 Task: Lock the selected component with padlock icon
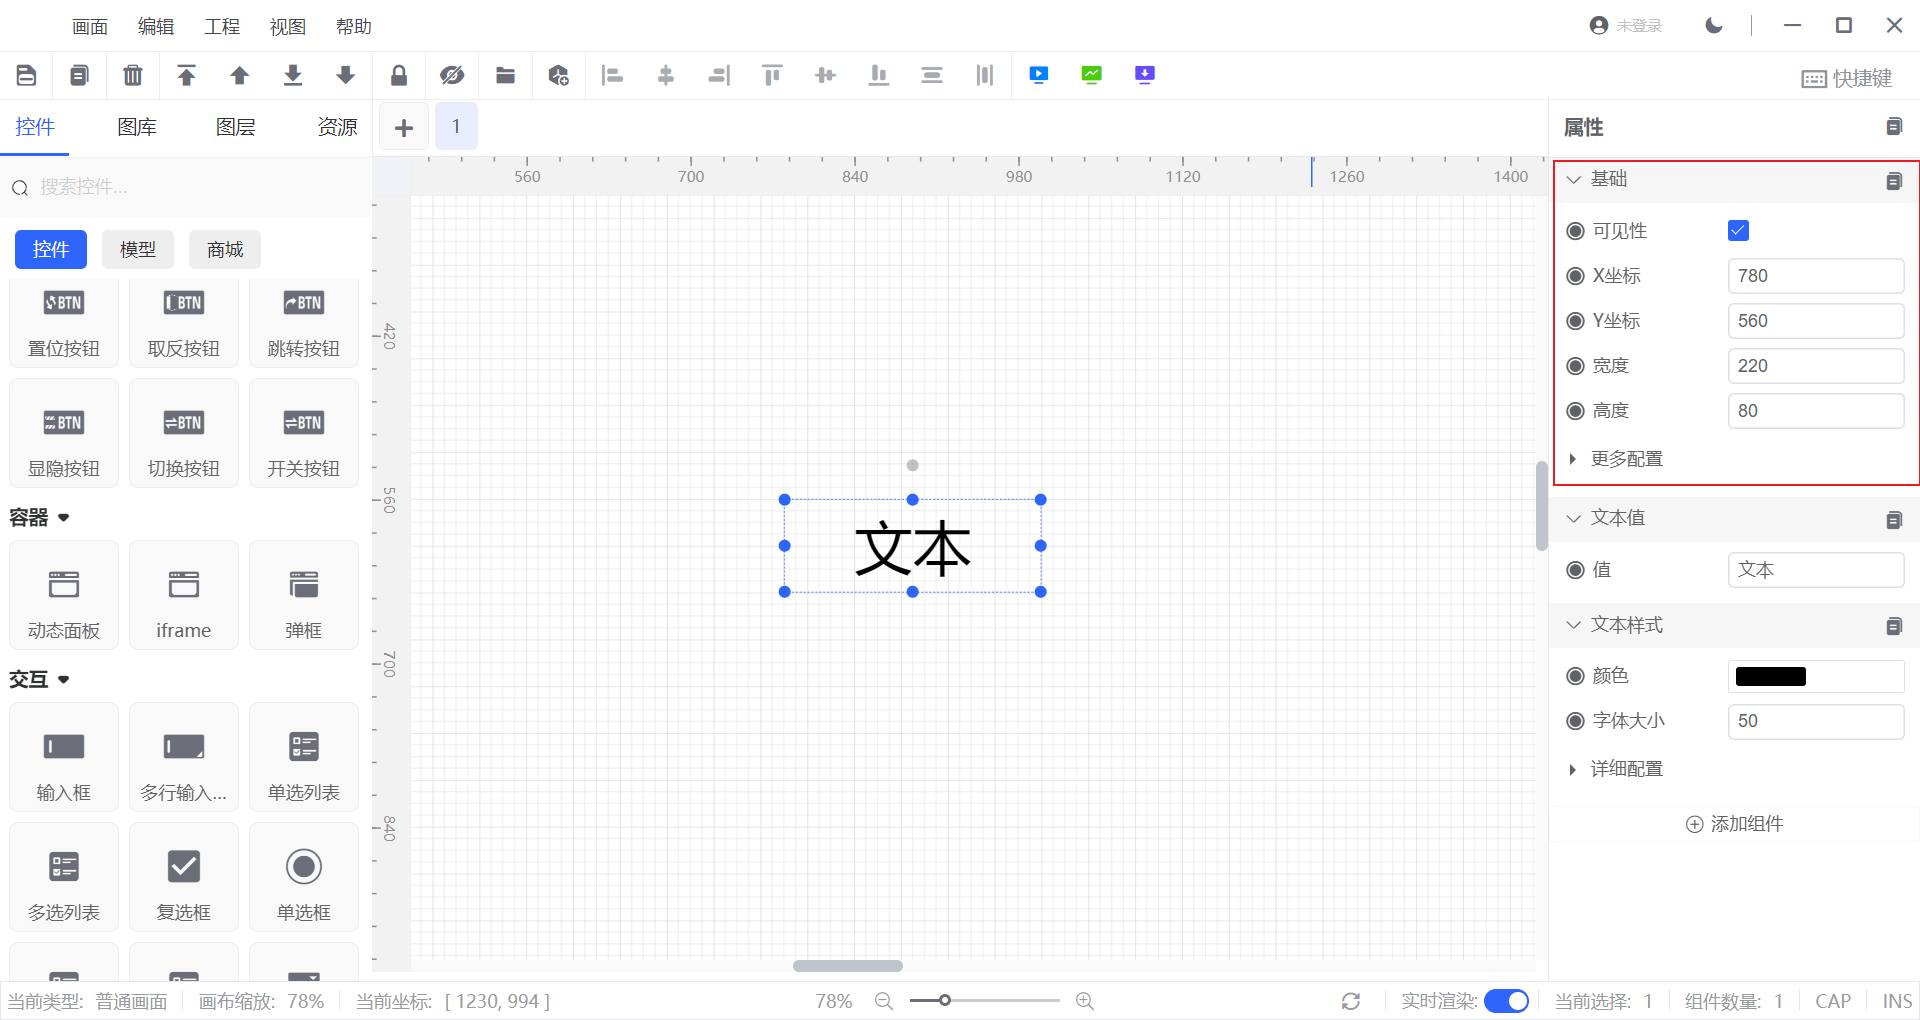point(399,75)
